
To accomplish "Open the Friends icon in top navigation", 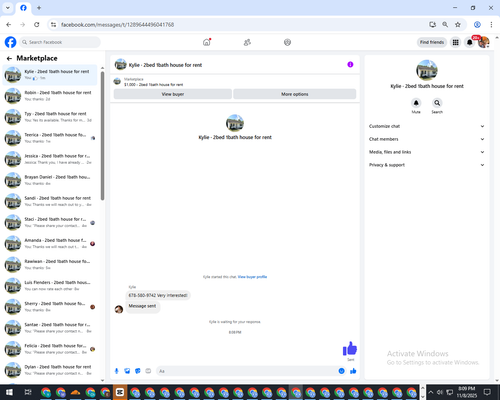I will [x=247, y=42].
